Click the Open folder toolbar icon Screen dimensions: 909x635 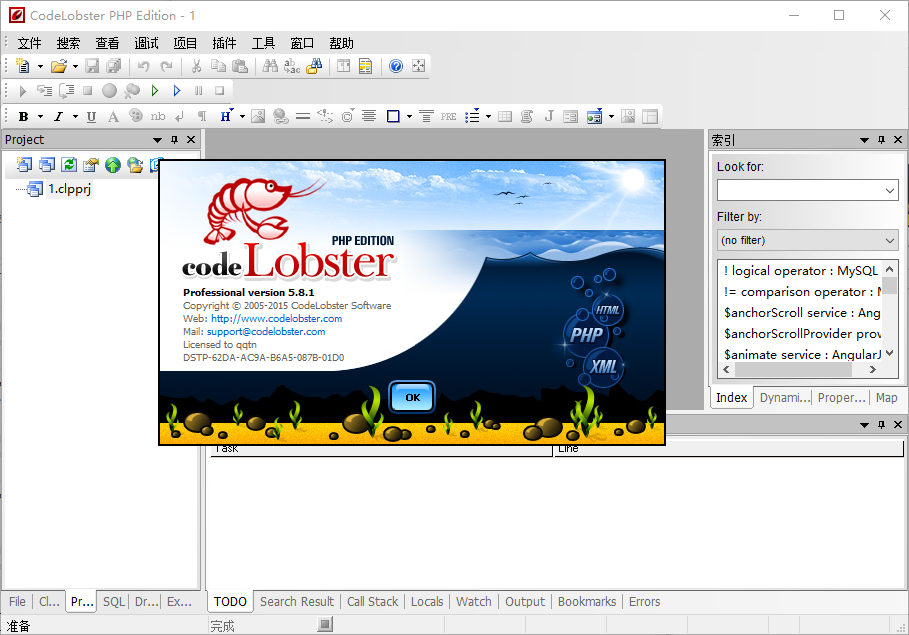[x=59, y=66]
